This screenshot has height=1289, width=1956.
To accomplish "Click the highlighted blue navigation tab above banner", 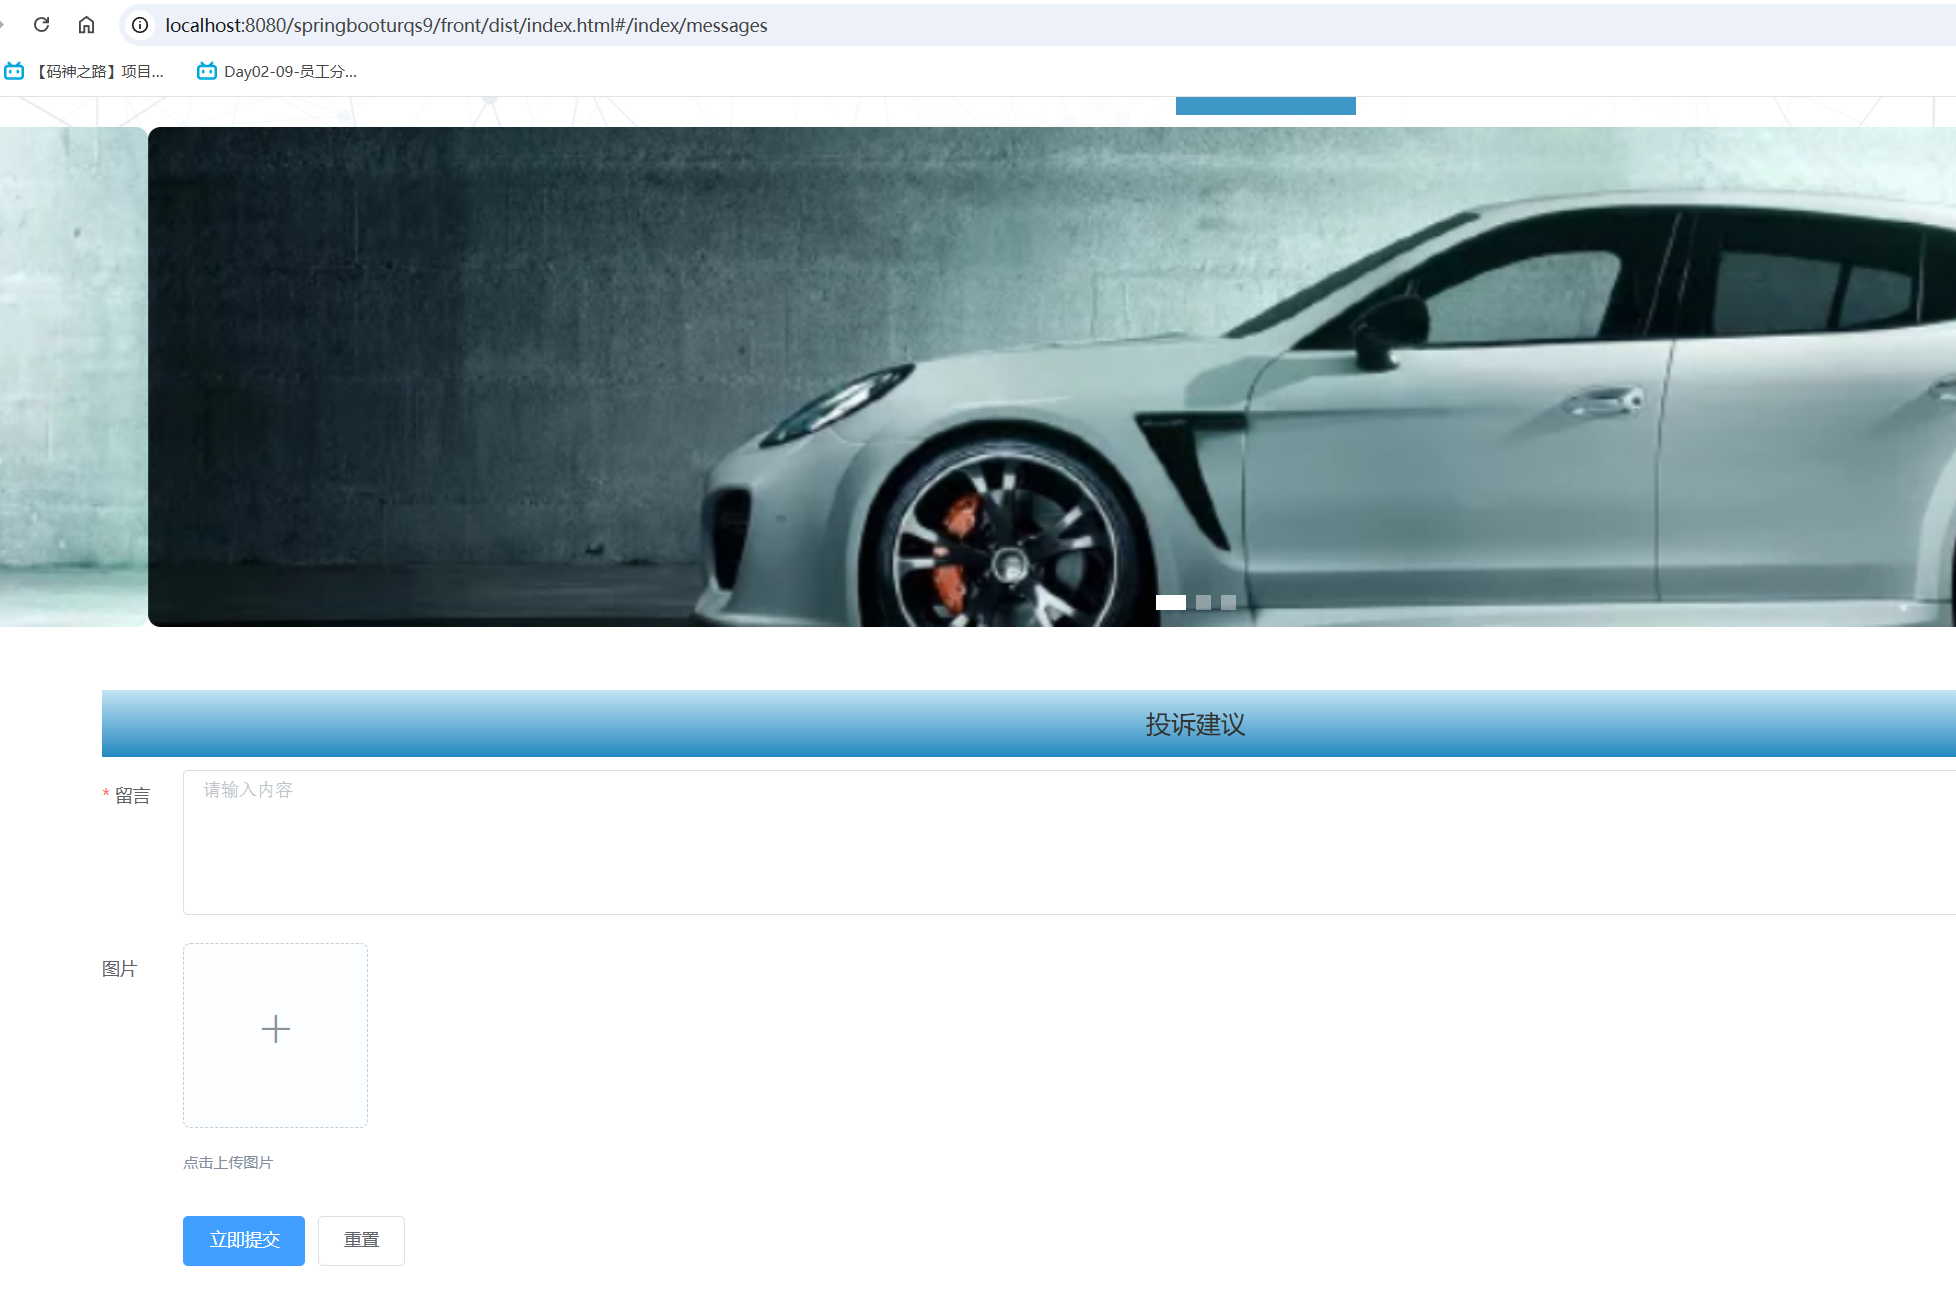I will coord(1266,106).
